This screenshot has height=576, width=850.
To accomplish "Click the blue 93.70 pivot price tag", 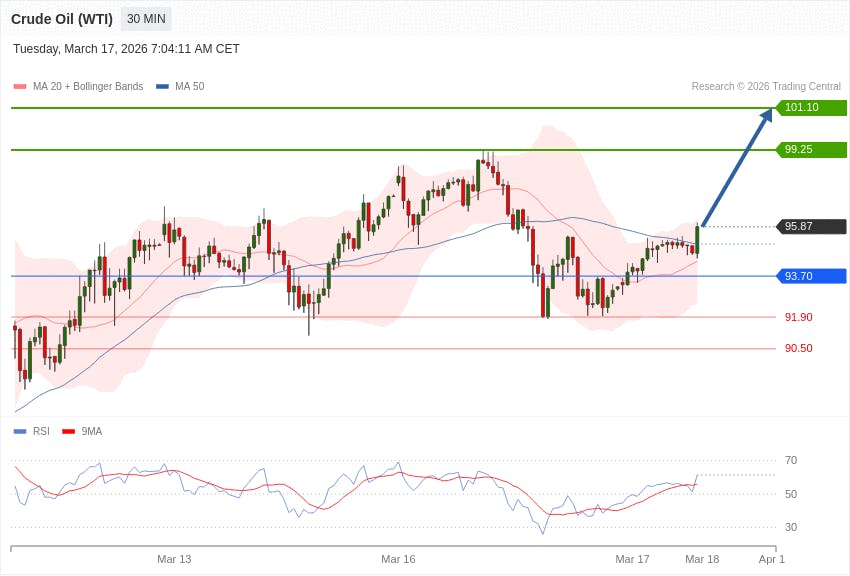I will coord(811,276).
